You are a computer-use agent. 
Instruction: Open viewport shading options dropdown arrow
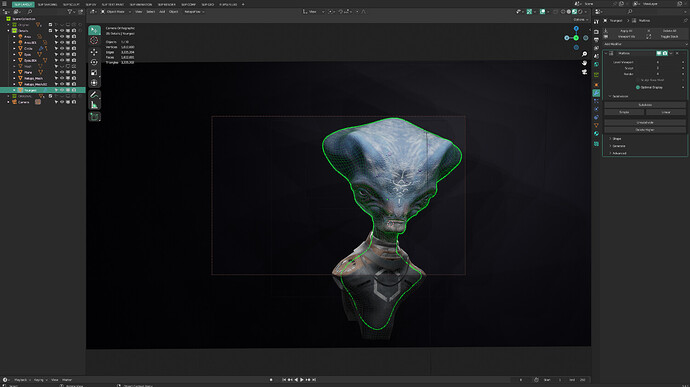click(587, 12)
